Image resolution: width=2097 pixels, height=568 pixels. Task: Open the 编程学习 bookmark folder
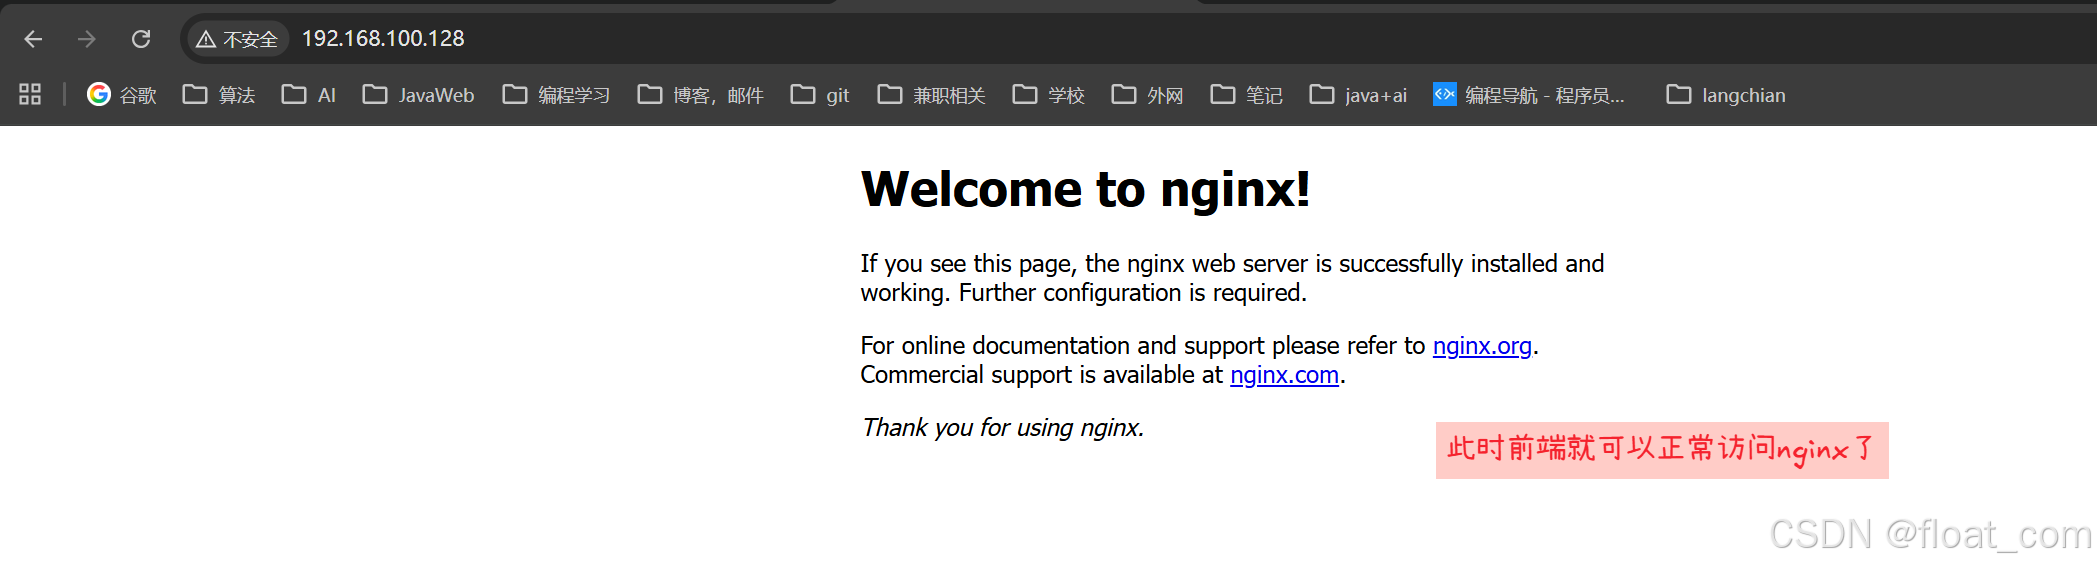[x=556, y=95]
